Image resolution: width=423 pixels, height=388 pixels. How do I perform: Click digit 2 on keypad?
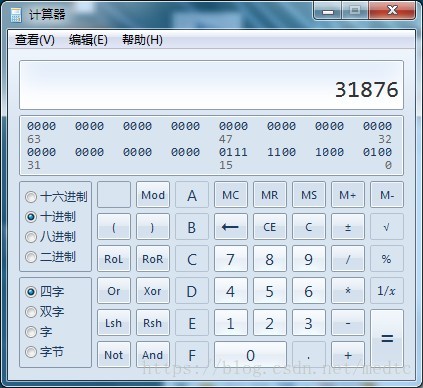[270, 323]
